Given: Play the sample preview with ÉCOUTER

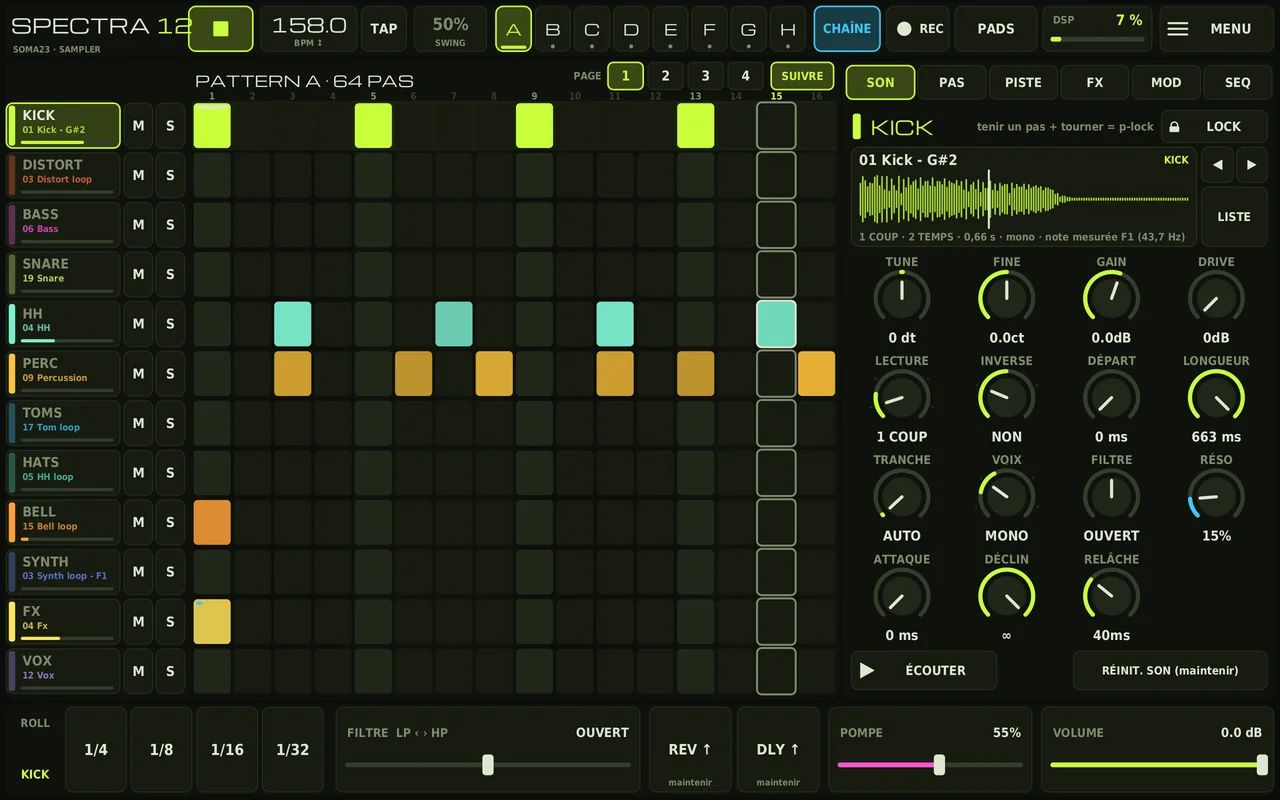Looking at the screenshot, I should (924, 670).
